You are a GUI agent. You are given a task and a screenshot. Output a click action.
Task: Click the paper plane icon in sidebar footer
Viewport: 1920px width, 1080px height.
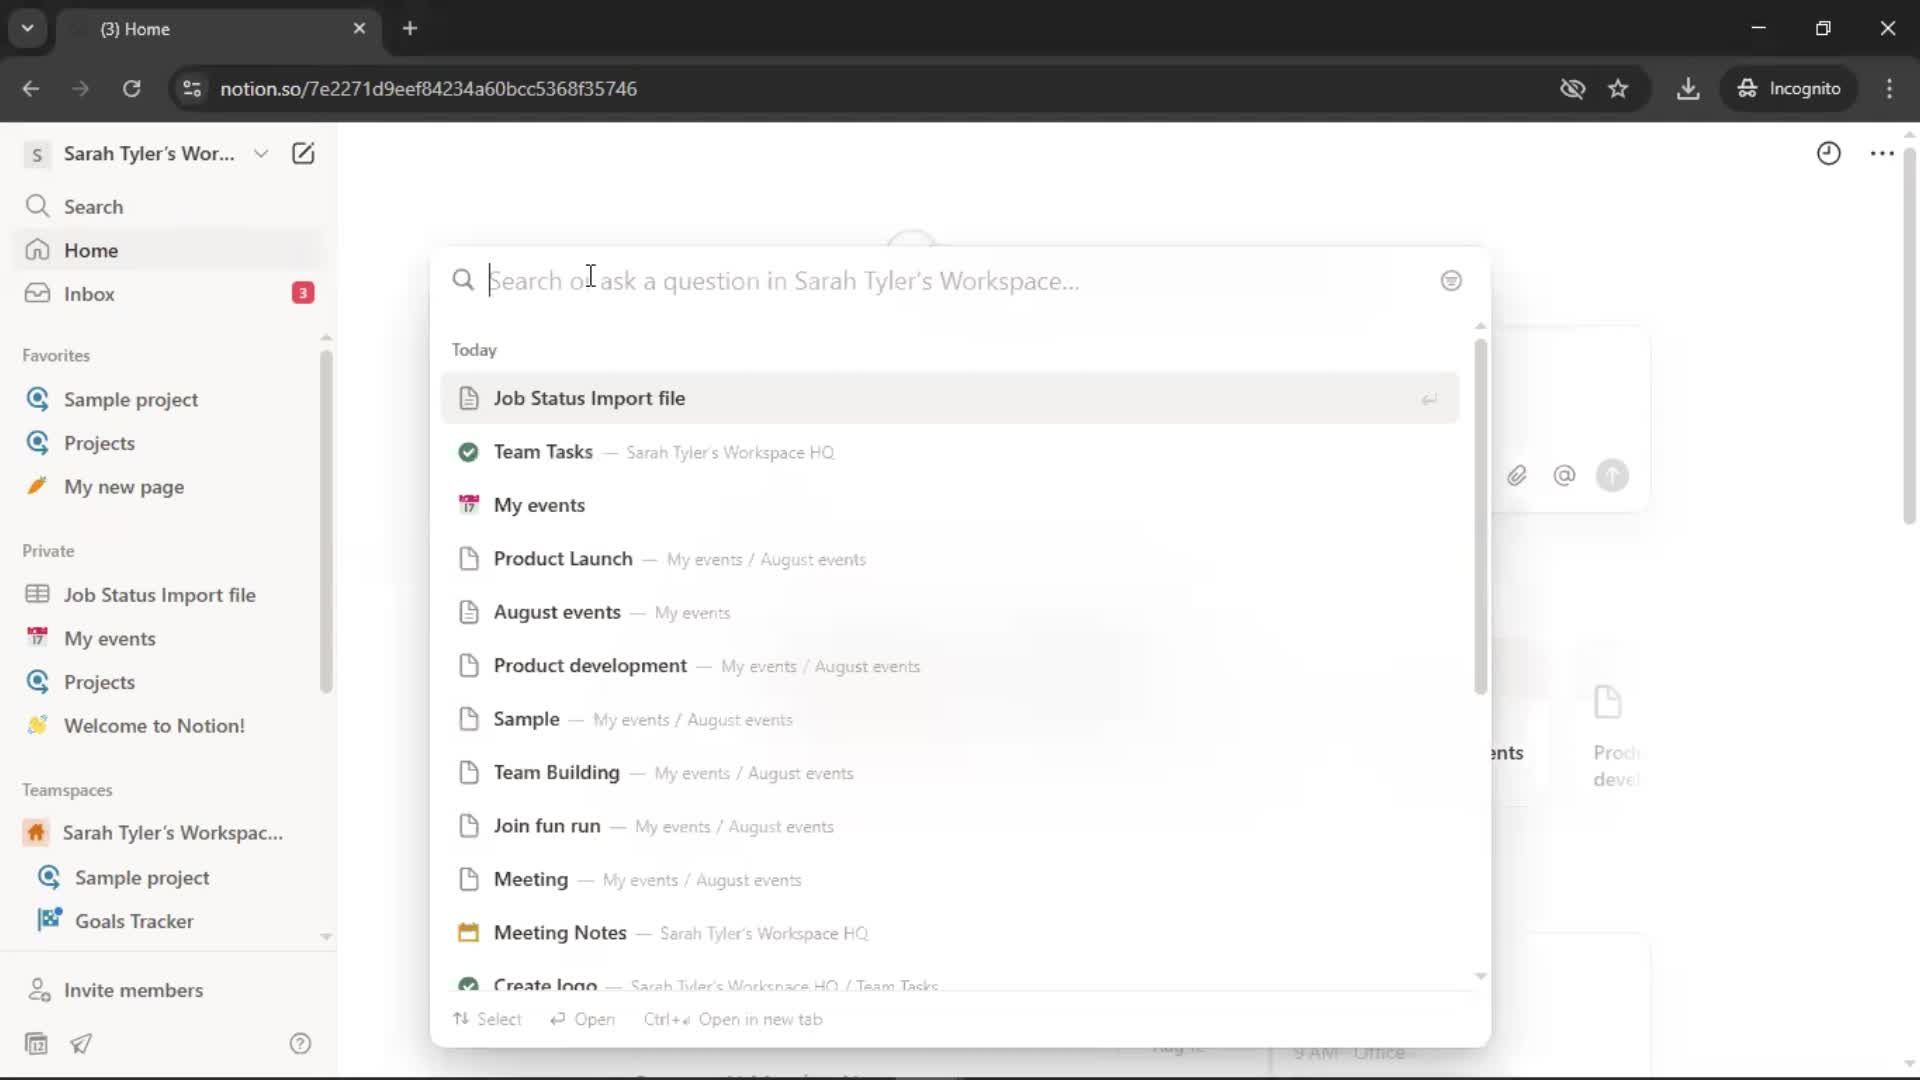[x=81, y=1043]
